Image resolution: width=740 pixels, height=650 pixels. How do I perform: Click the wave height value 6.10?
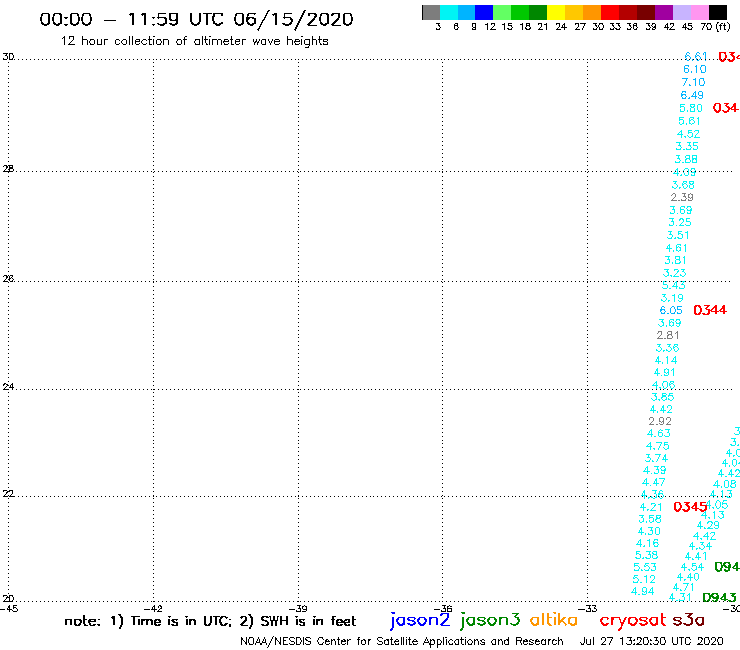coord(695,69)
